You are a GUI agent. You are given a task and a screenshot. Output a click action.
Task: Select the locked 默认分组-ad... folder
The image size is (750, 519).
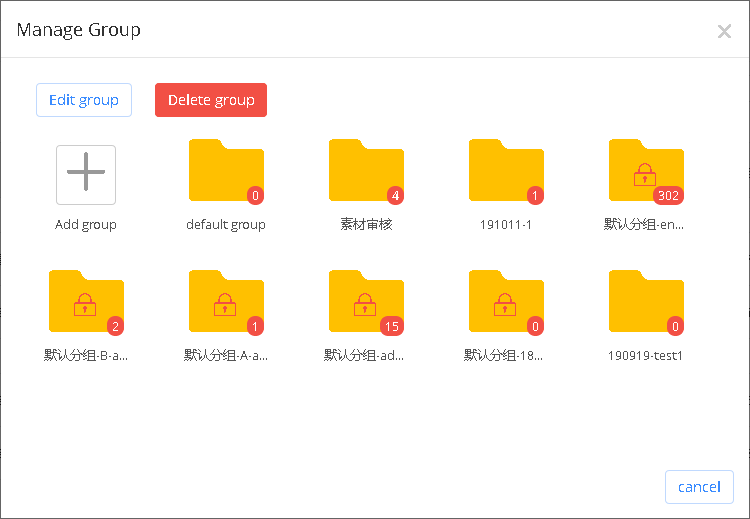(x=366, y=301)
